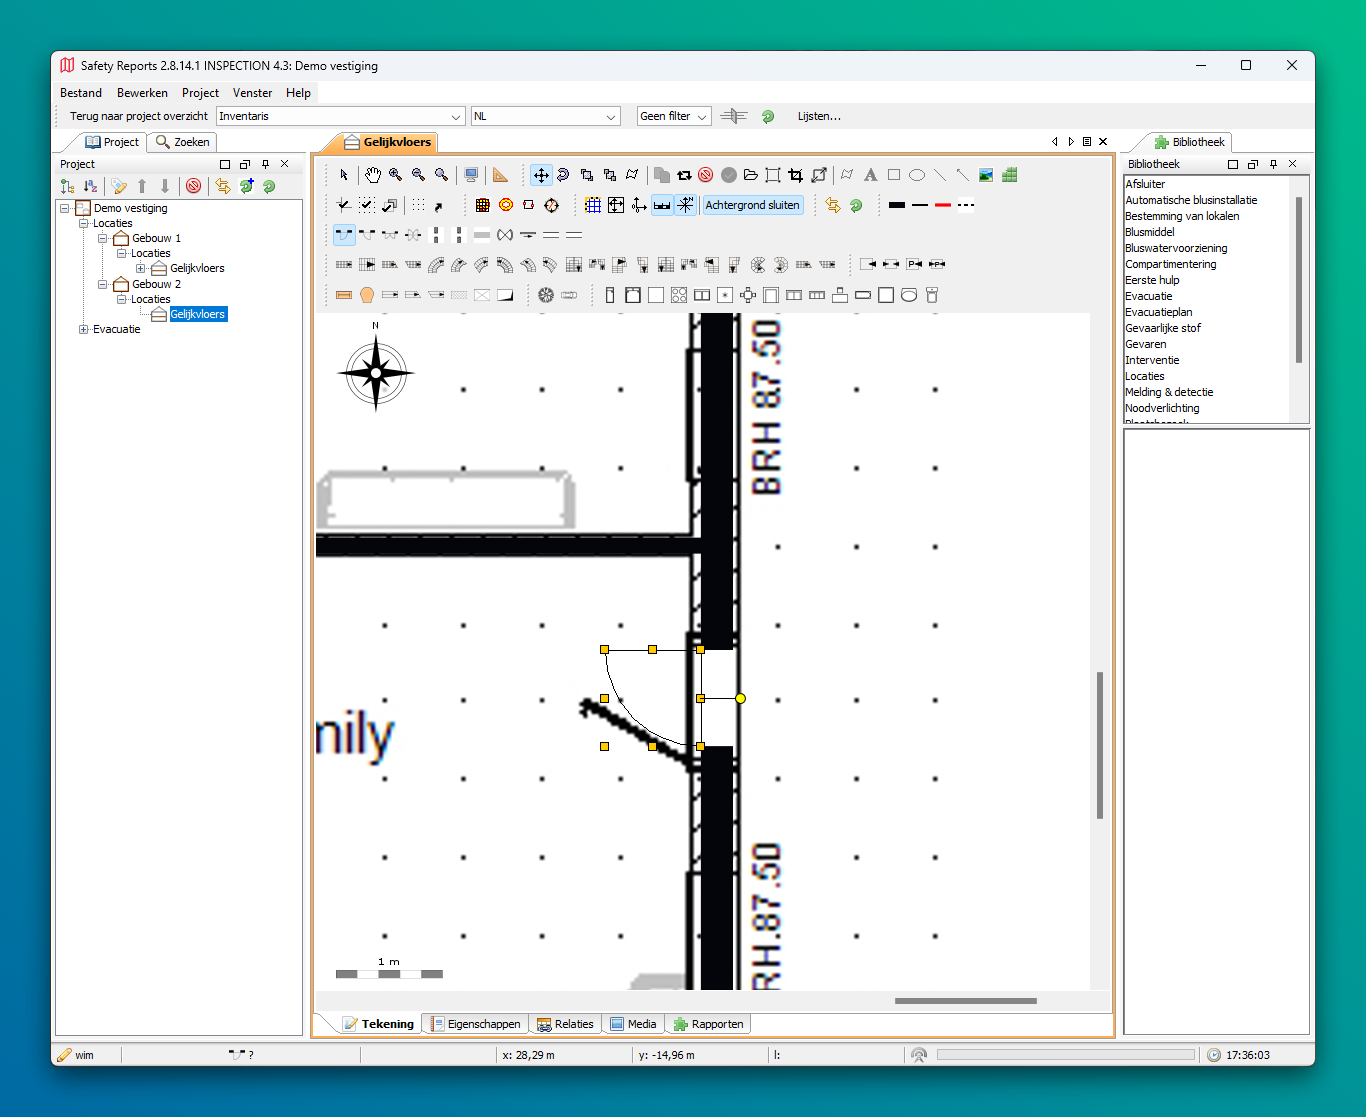Select 'Evacuatieplan' in Bibliotheek list
This screenshot has height=1117, width=1366.
pyautogui.click(x=1158, y=312)
